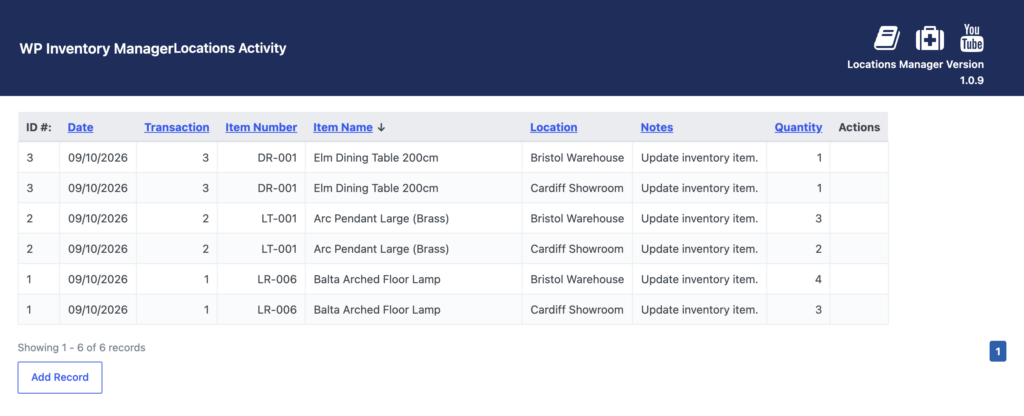The image size is (1024, 416).
Task: Select Elm Dining Table row for Cardiff Showroom
Action: click(453, 188)
